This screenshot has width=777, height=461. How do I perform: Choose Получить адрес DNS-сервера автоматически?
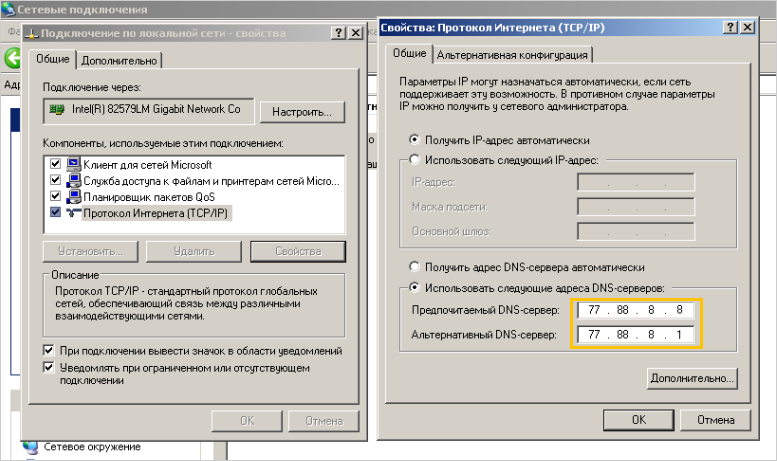tap(414, 268)
